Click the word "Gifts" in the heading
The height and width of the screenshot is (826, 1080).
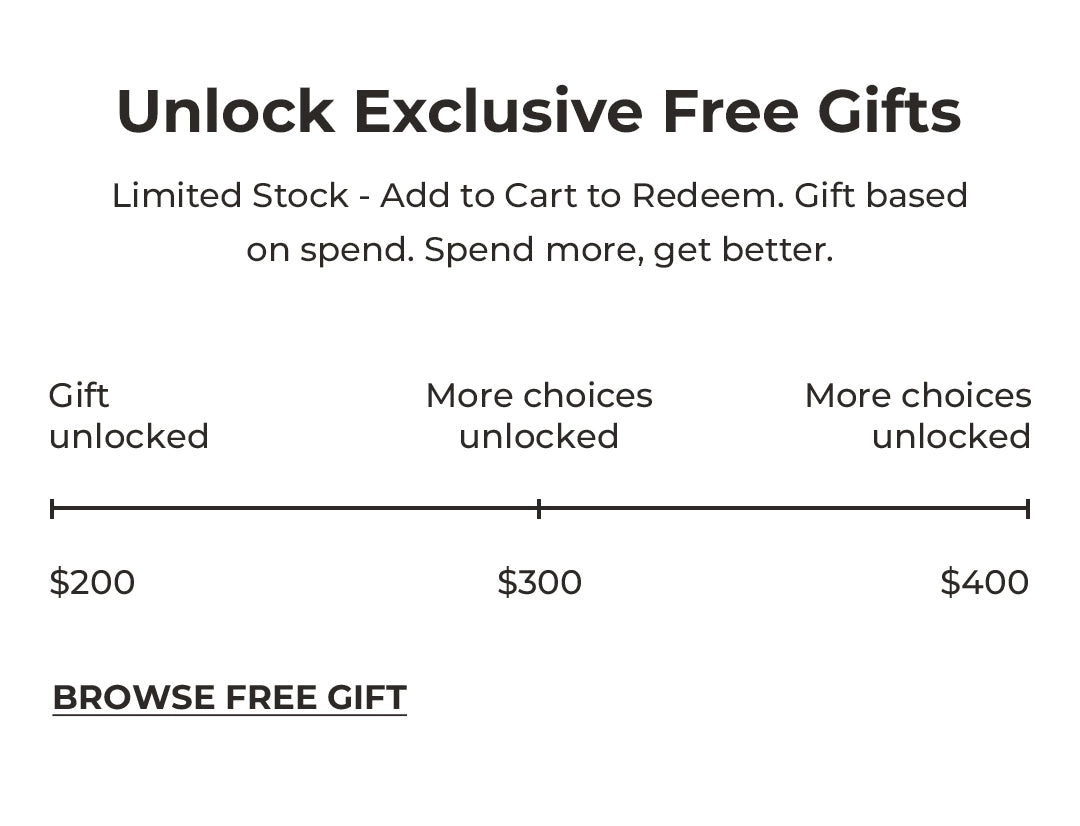[x=889, y=111]
